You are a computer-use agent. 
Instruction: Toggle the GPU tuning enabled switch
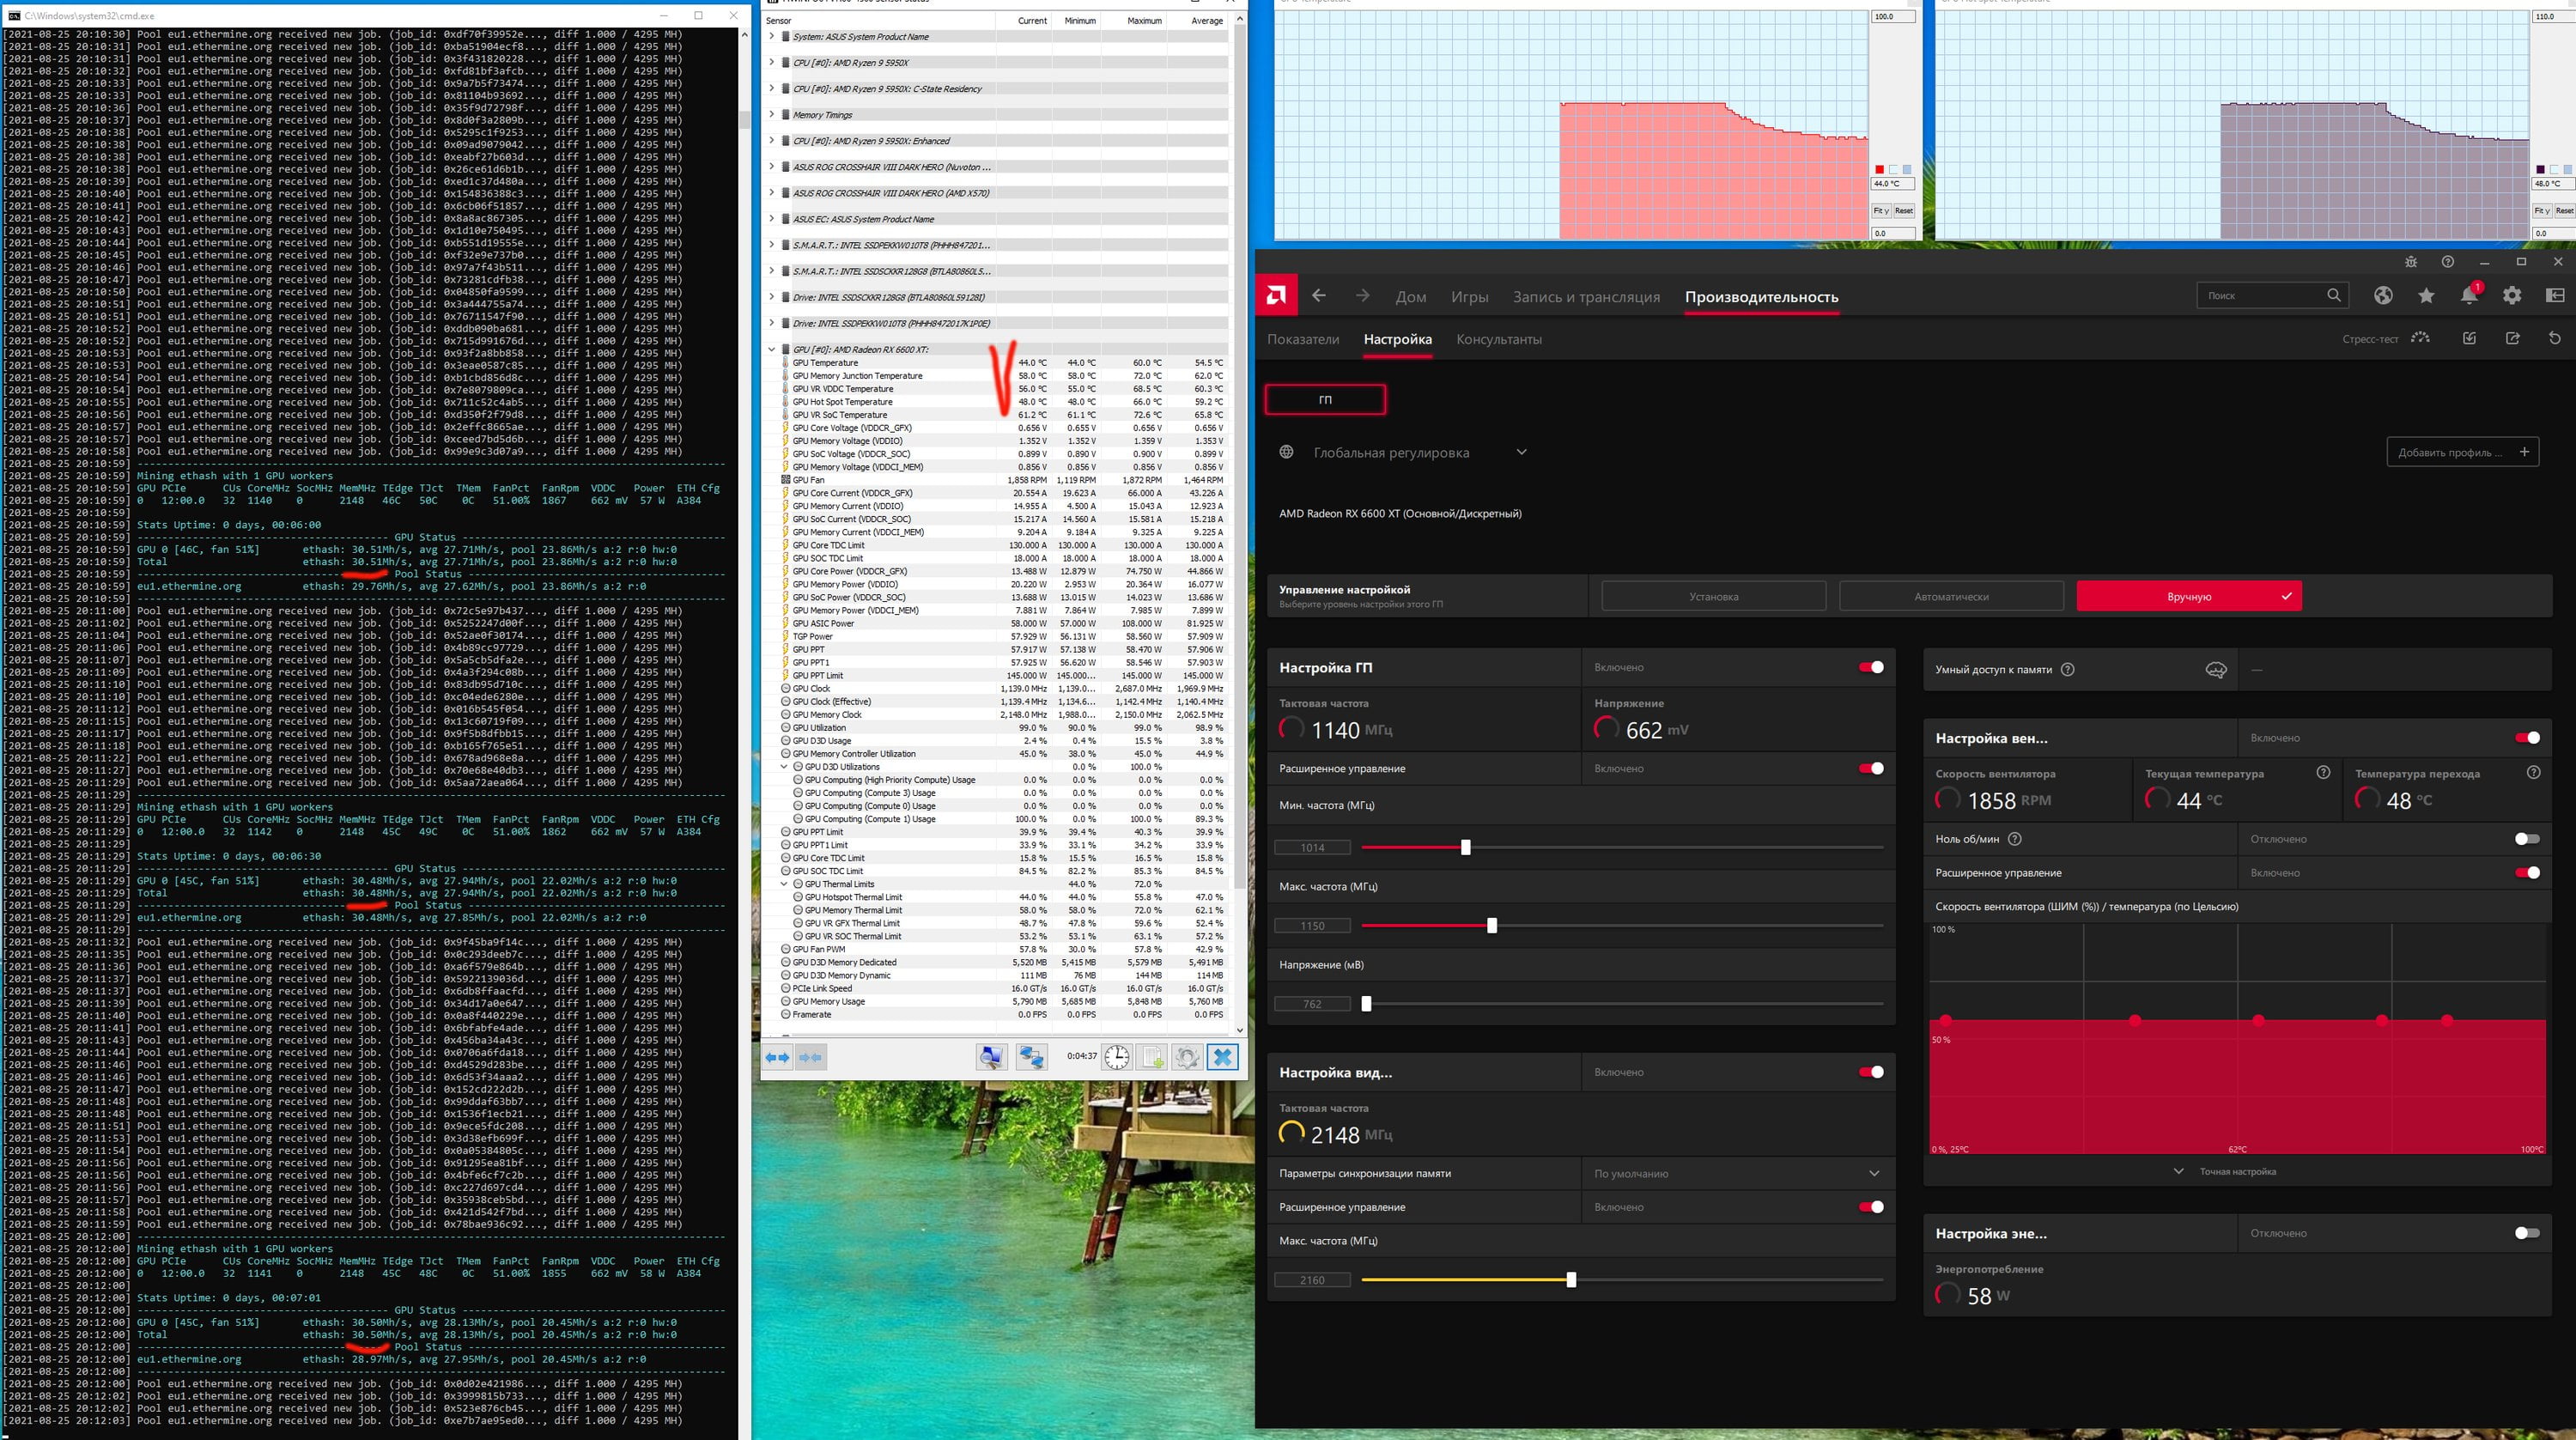(1870, 667)
